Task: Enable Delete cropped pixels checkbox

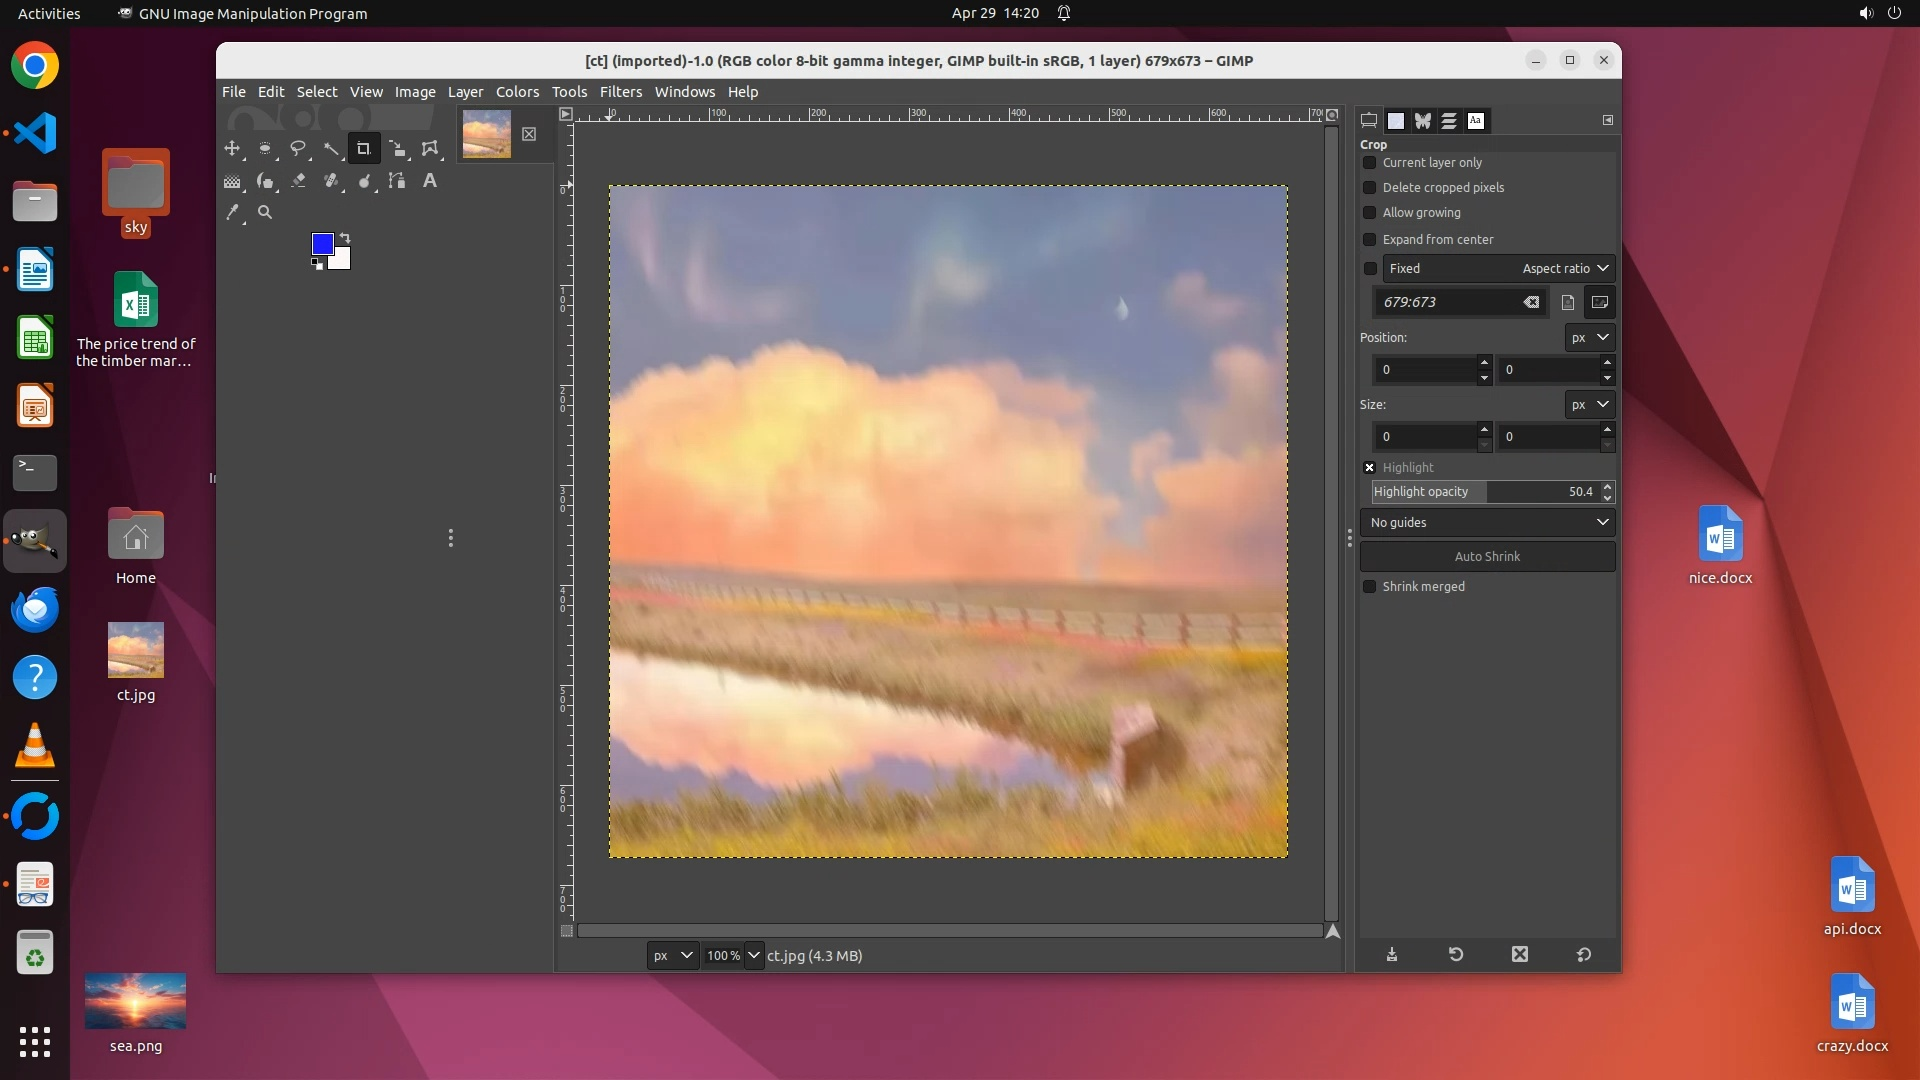Action: coord(1370,187)
